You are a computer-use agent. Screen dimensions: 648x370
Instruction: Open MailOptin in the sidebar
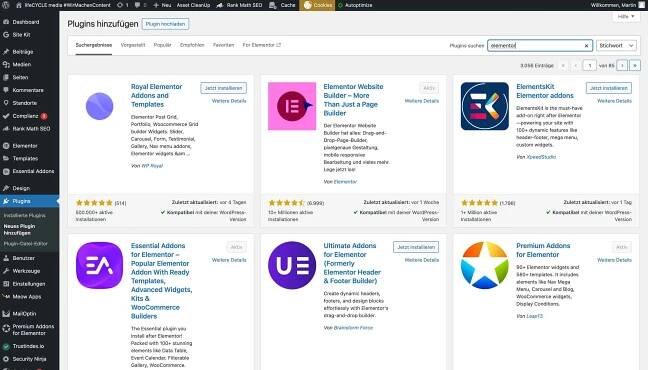24,314
